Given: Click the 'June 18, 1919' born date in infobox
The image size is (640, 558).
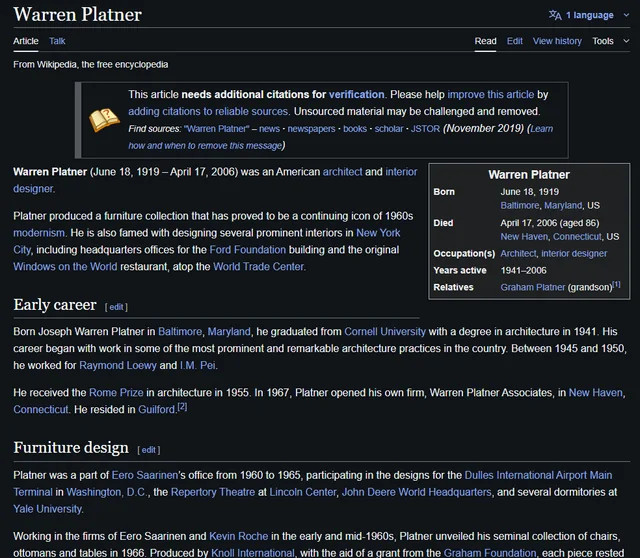Looking at the screenshot, I should coord(529,192).
